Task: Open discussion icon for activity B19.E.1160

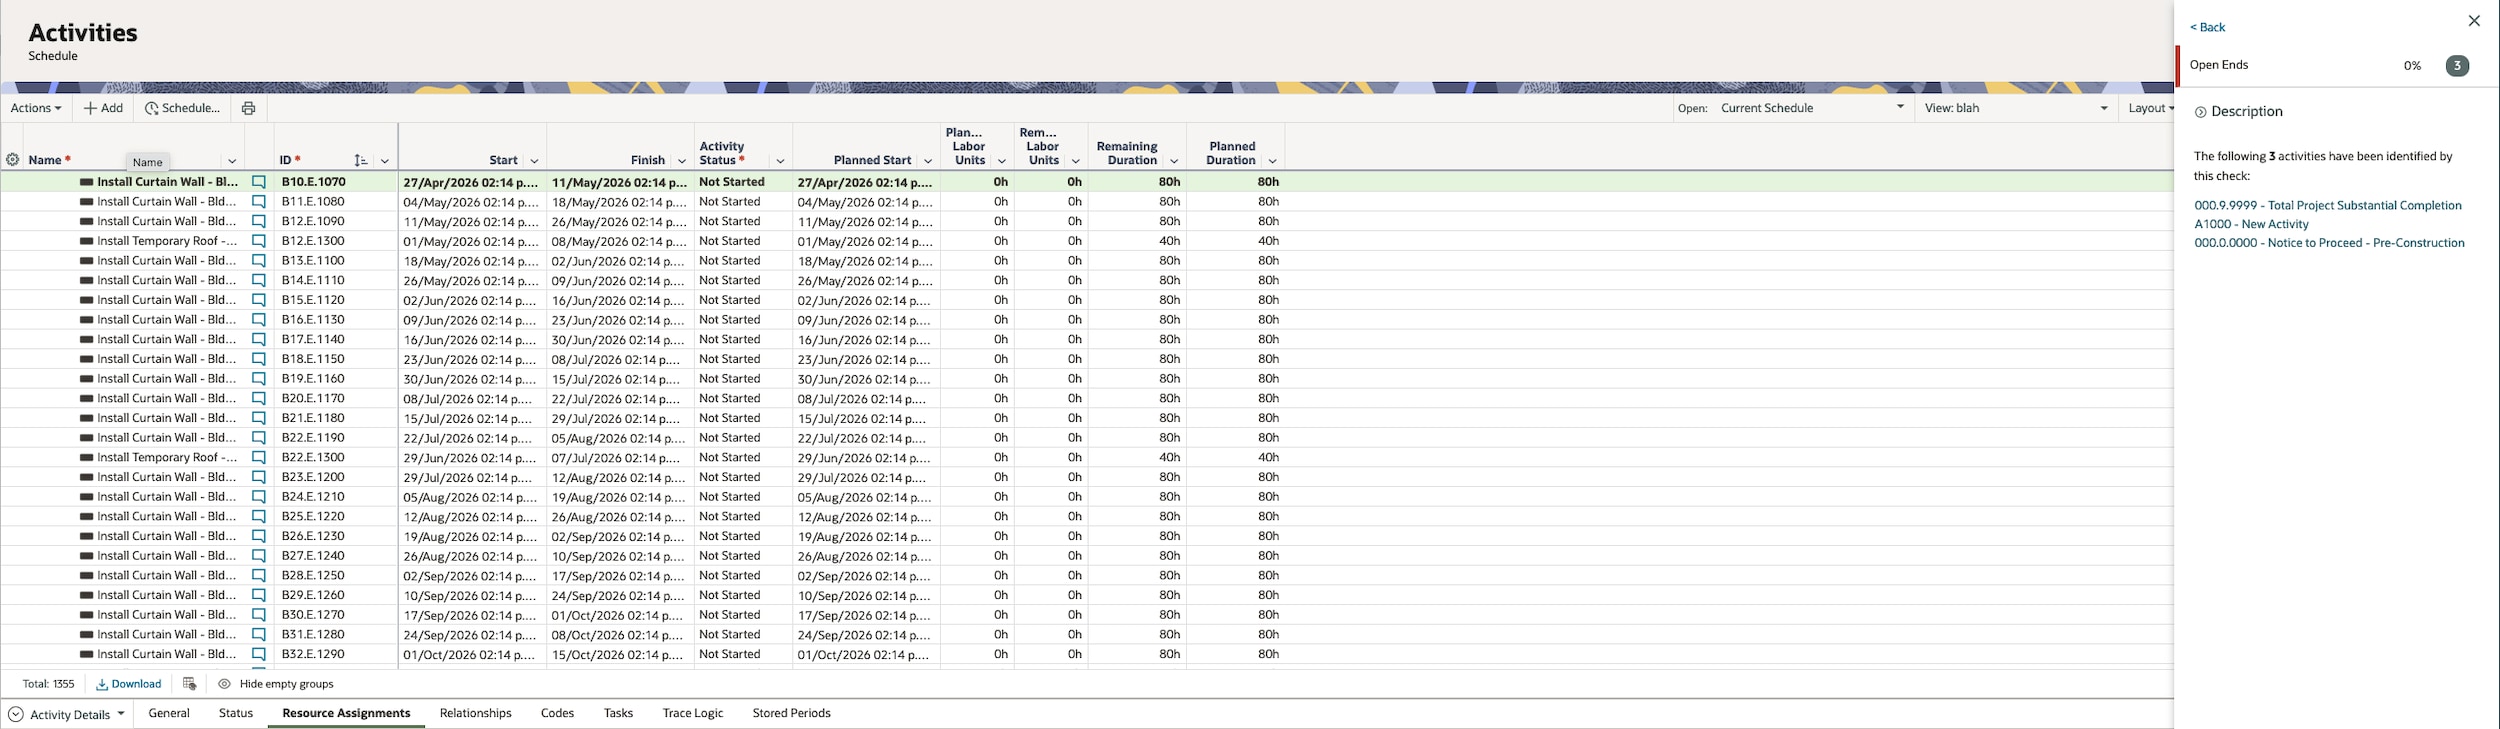Action: 259,379
